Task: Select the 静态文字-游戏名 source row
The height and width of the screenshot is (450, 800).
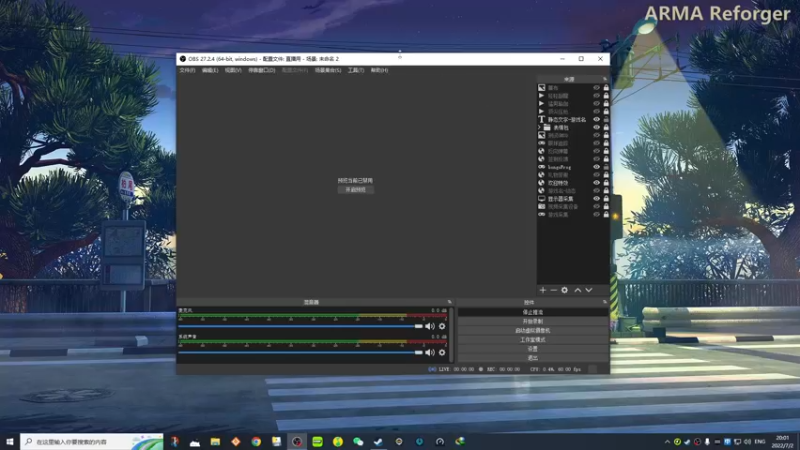Action: point(573,119)
